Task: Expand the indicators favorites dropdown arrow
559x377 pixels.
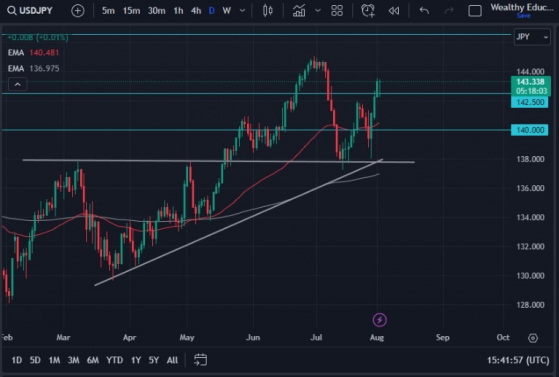Action: 318,11
